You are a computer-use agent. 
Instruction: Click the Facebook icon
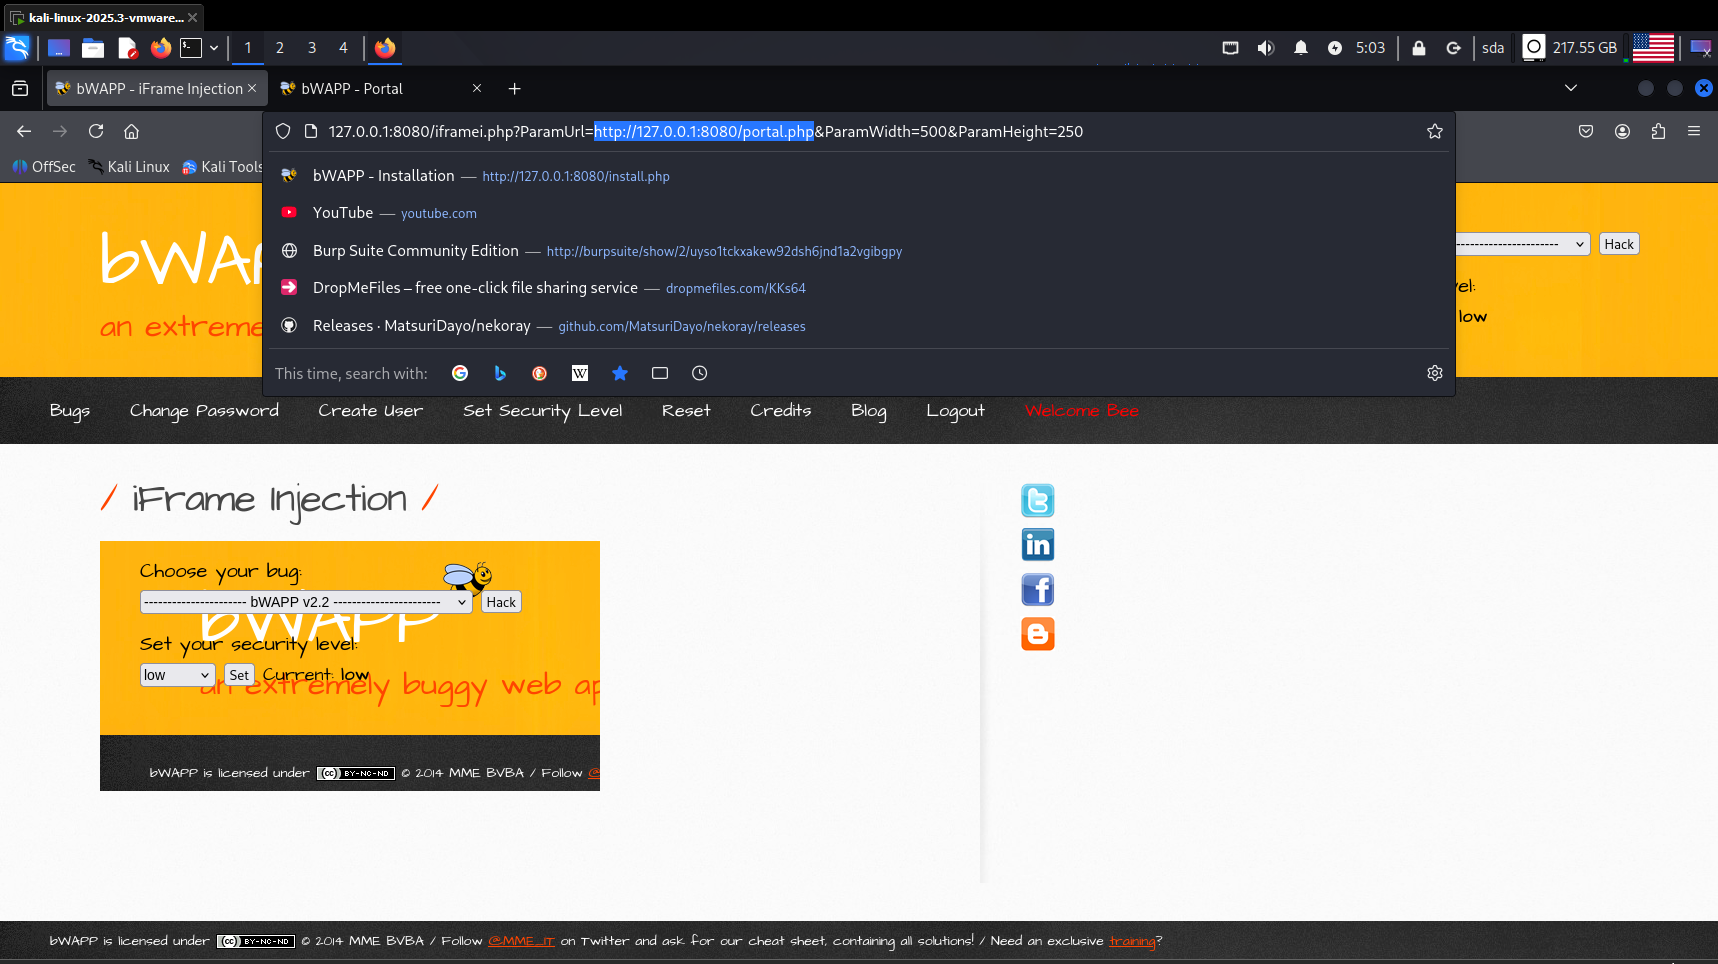(x=1037, y=590)
